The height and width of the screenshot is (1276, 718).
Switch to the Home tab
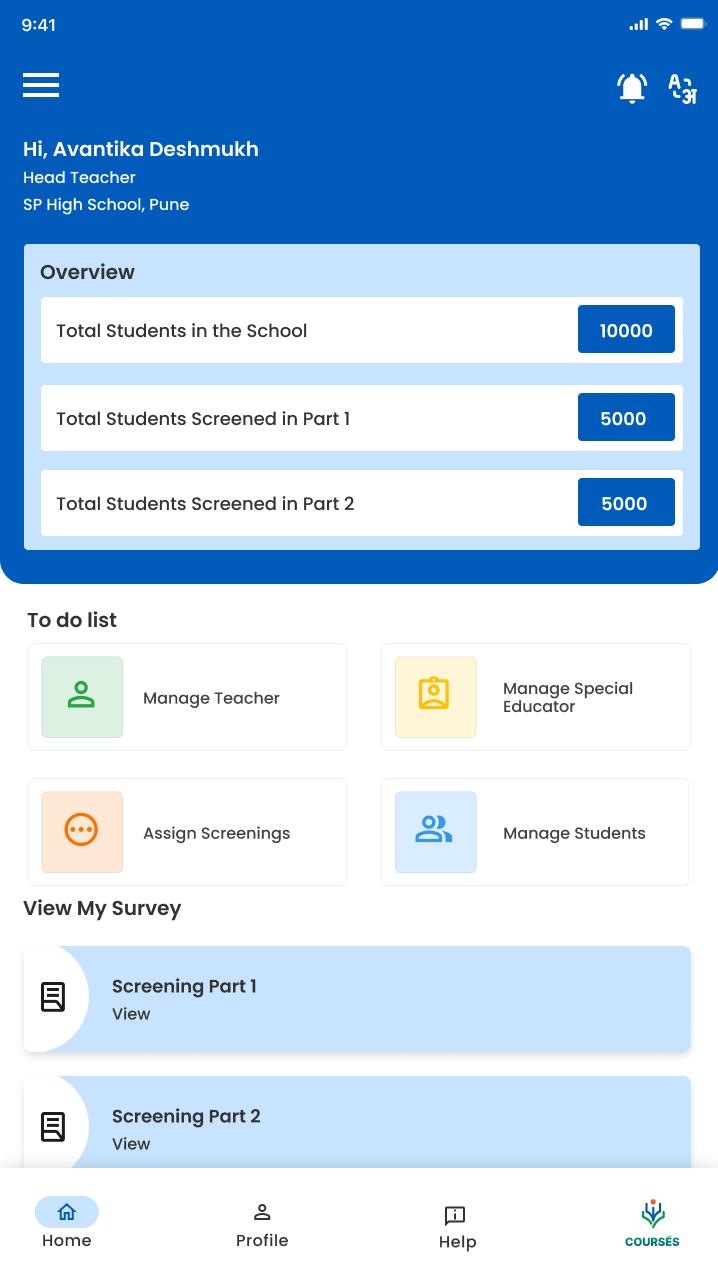[x=67, y=1223]
